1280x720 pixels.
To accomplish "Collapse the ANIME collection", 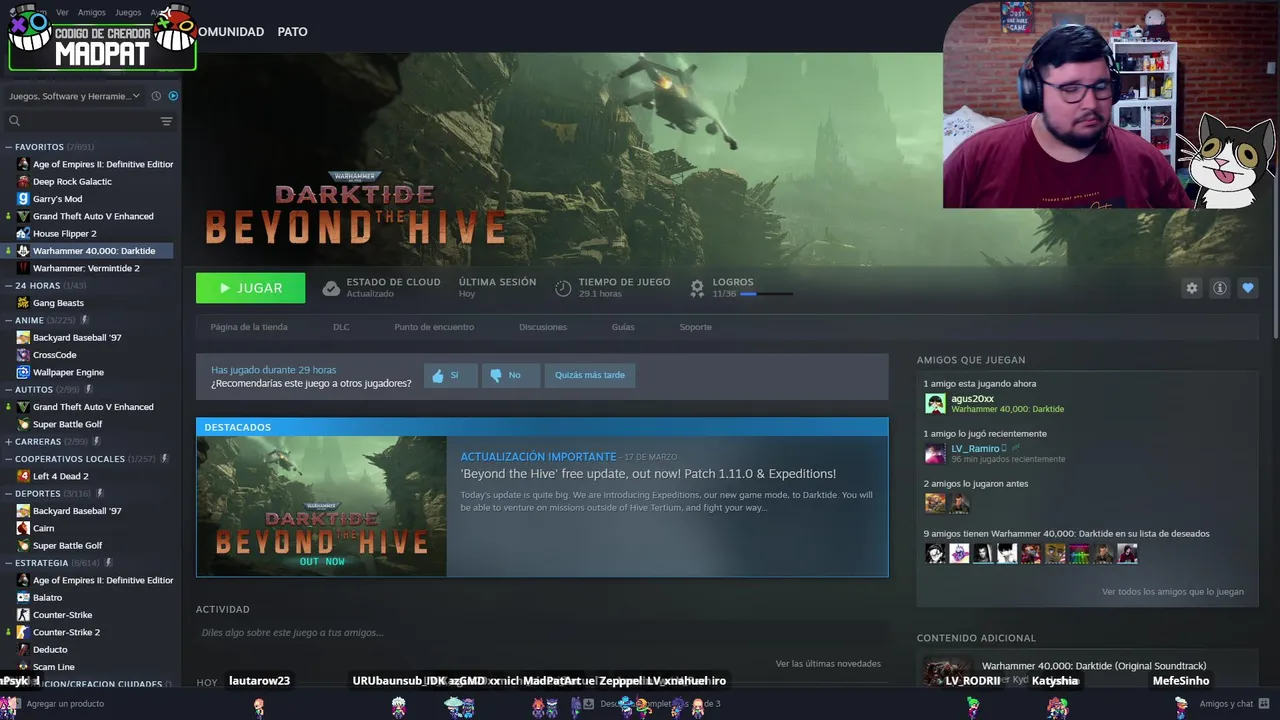I will (9, 320).
